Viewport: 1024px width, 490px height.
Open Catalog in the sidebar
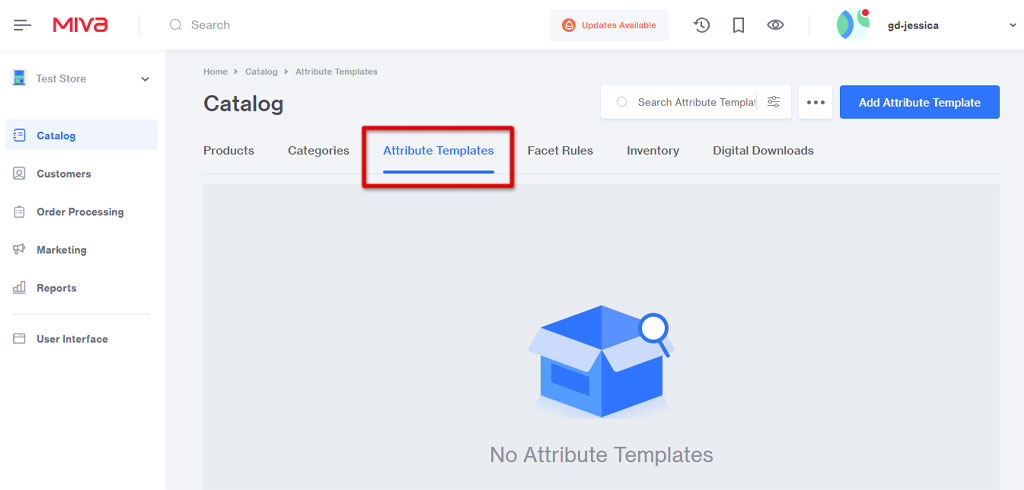(81, 135)
